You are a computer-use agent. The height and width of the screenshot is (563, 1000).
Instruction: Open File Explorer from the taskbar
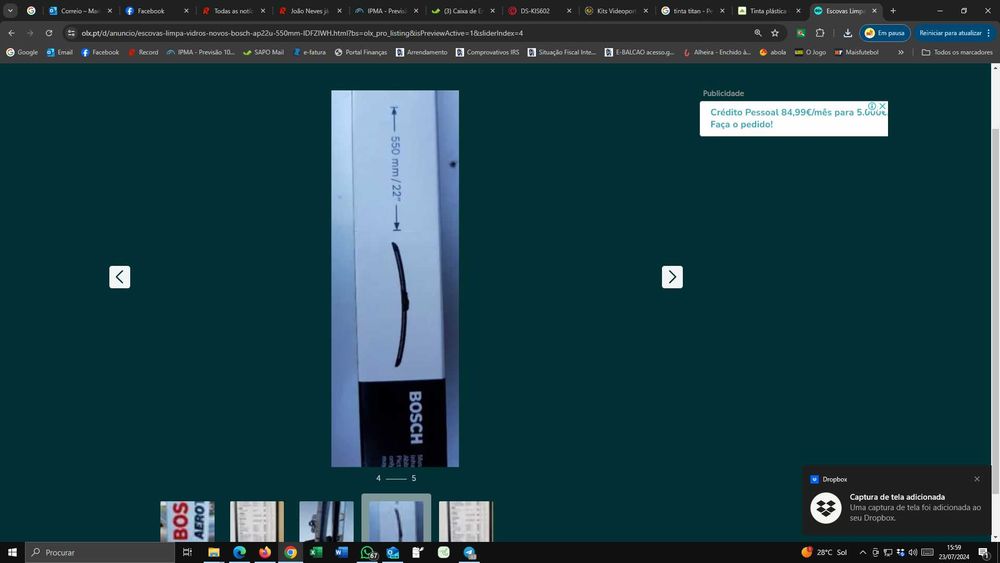(214, 552)
